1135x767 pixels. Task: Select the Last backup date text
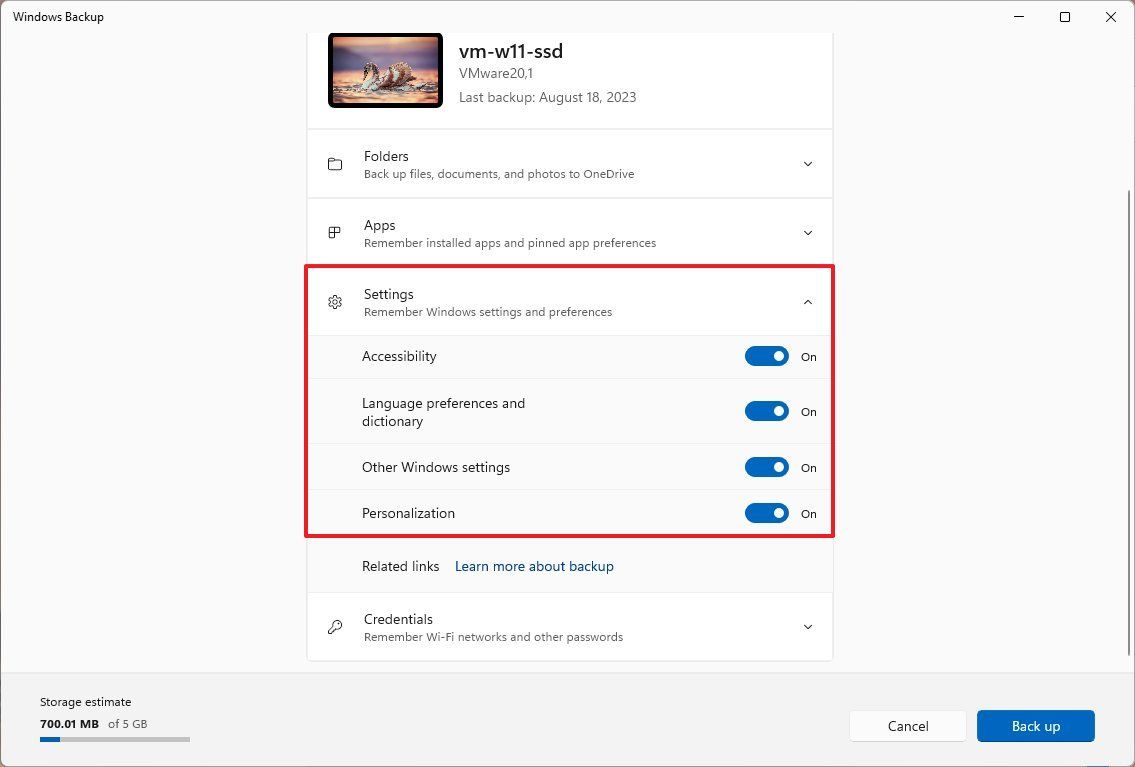click(x=548, y=97)
